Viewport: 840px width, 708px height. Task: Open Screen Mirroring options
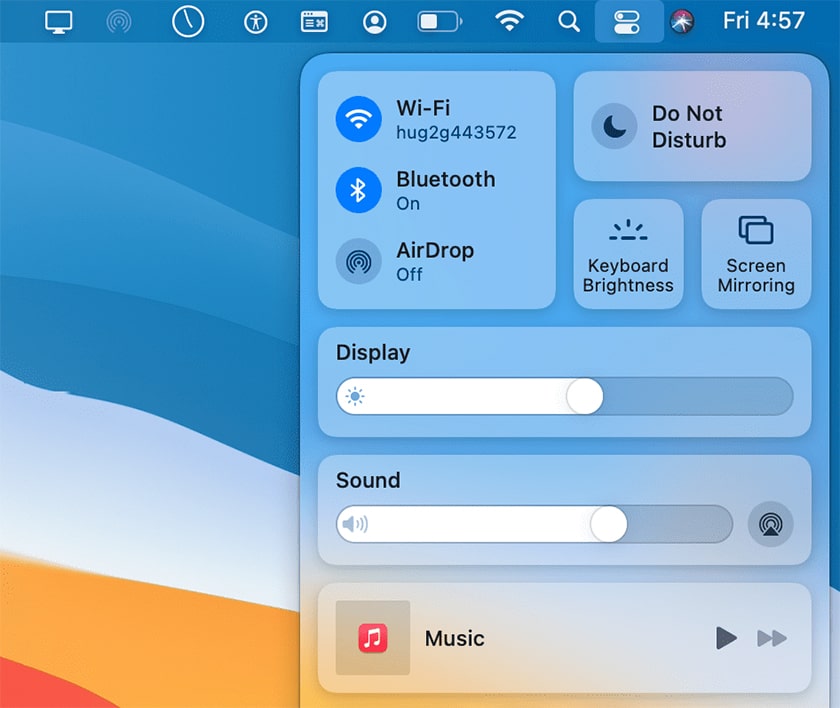coord(756,254)
